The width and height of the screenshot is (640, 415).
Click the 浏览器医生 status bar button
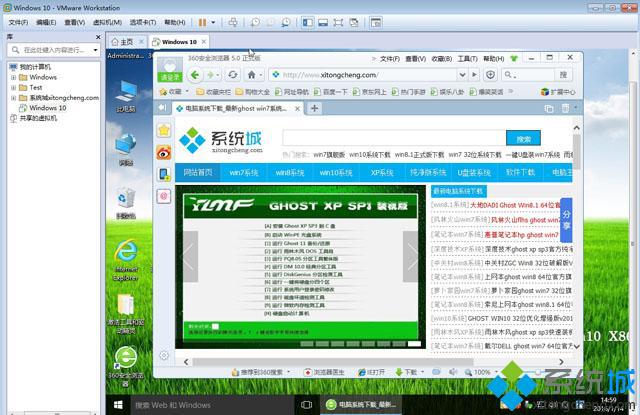click(x=324, y=372)
